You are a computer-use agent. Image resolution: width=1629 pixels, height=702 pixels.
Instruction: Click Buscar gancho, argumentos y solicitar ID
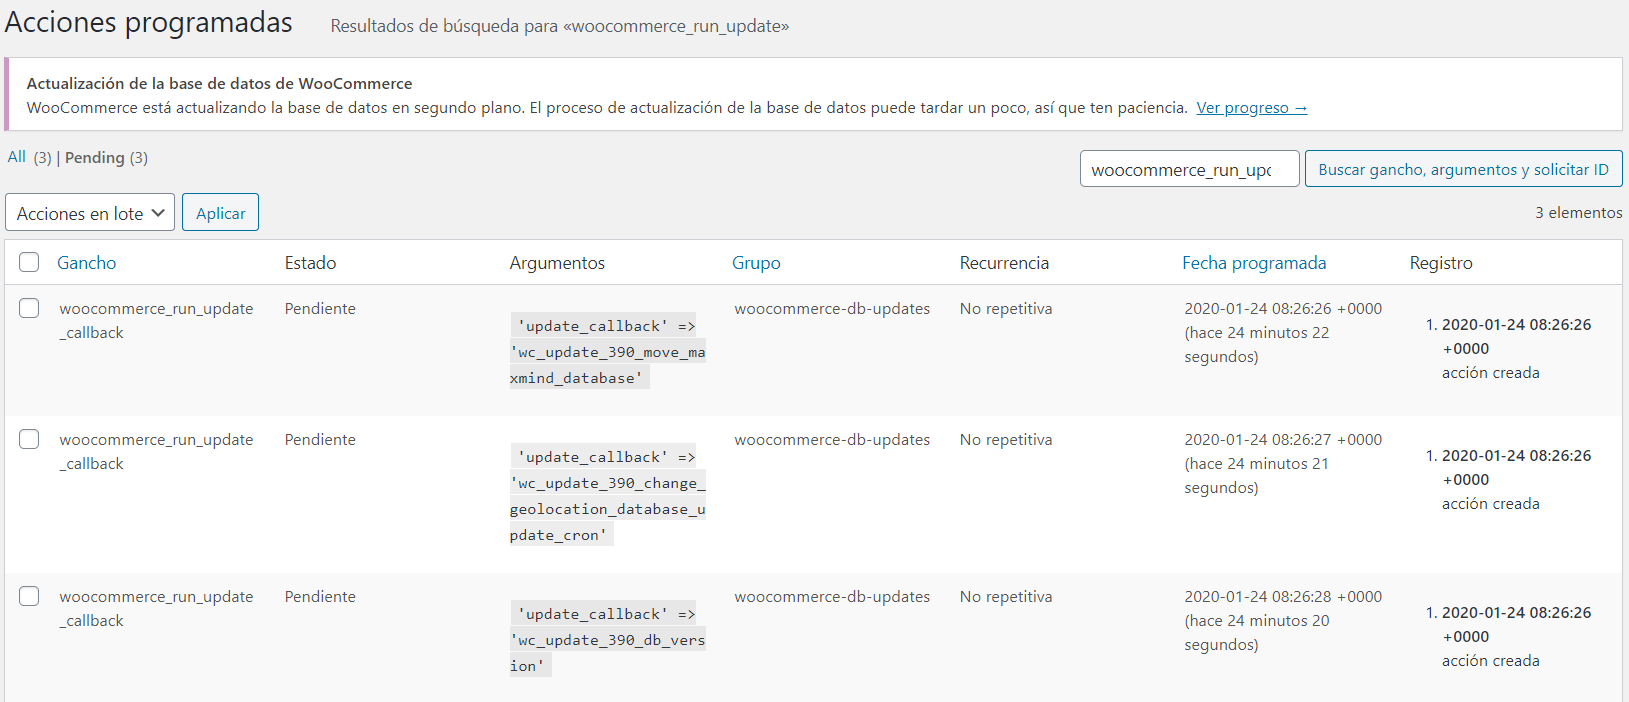coord(1463,169)
